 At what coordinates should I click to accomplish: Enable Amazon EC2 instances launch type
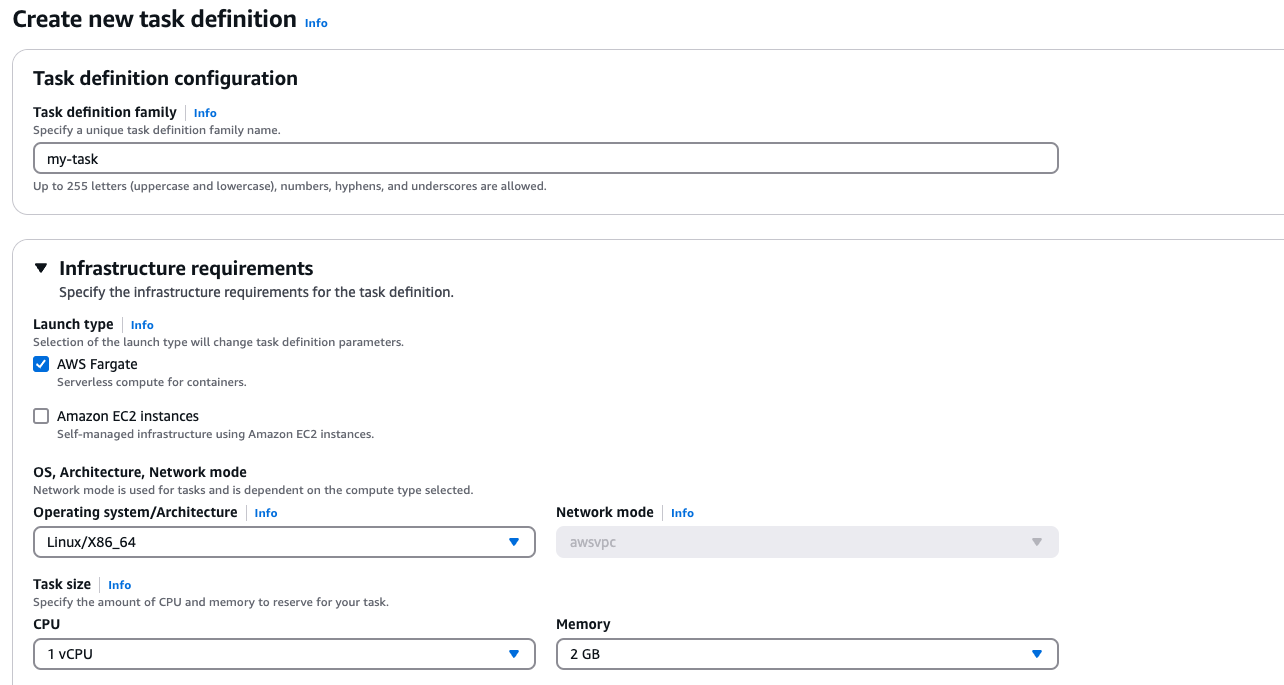[41, 415]
